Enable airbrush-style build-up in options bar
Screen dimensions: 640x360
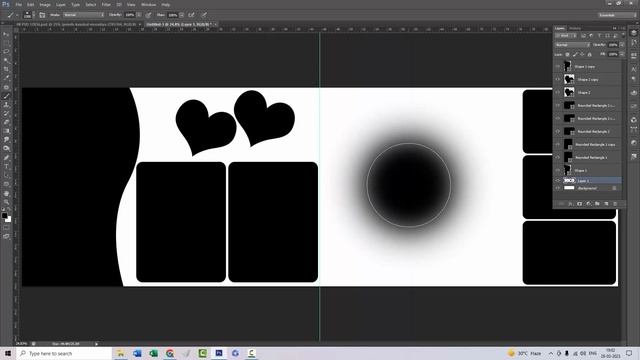click(x=191, y=15)
